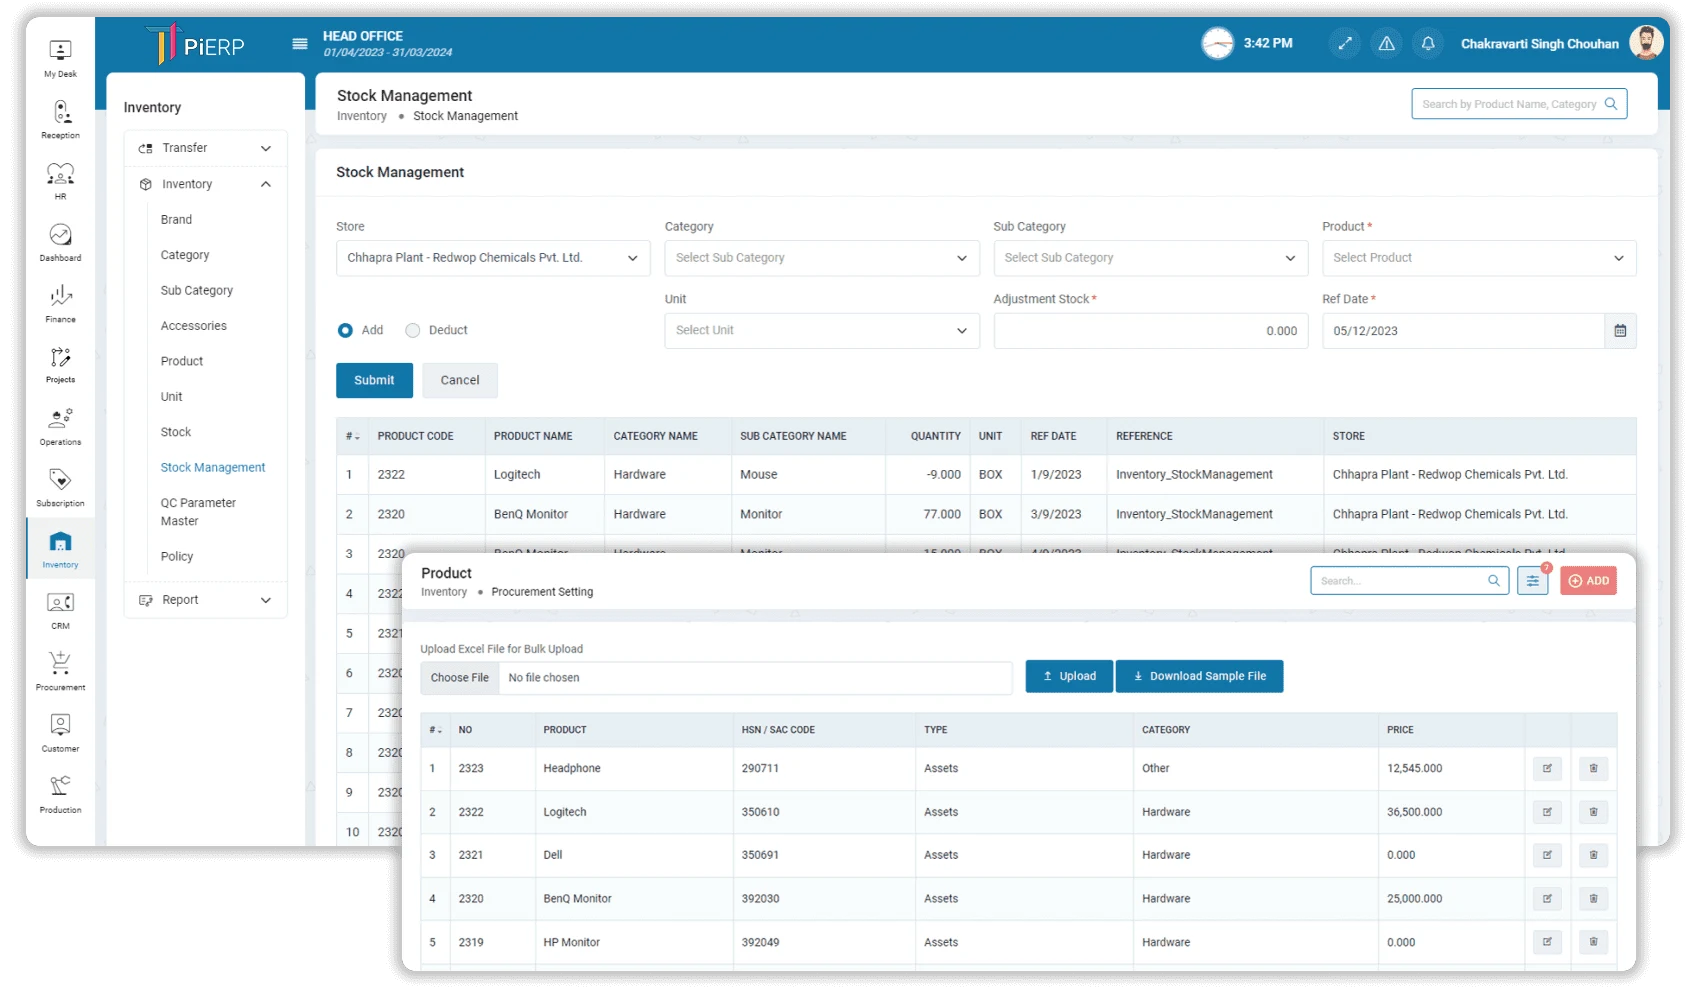Open My Desk in the sidebar

(x=60, y=58)
